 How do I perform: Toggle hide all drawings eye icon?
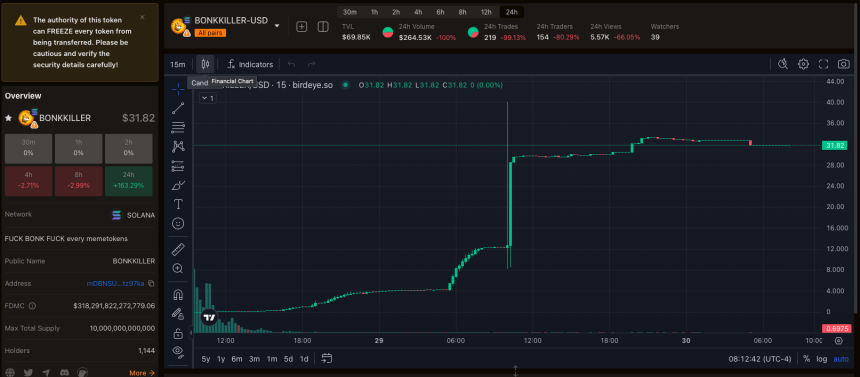point(178,350)
